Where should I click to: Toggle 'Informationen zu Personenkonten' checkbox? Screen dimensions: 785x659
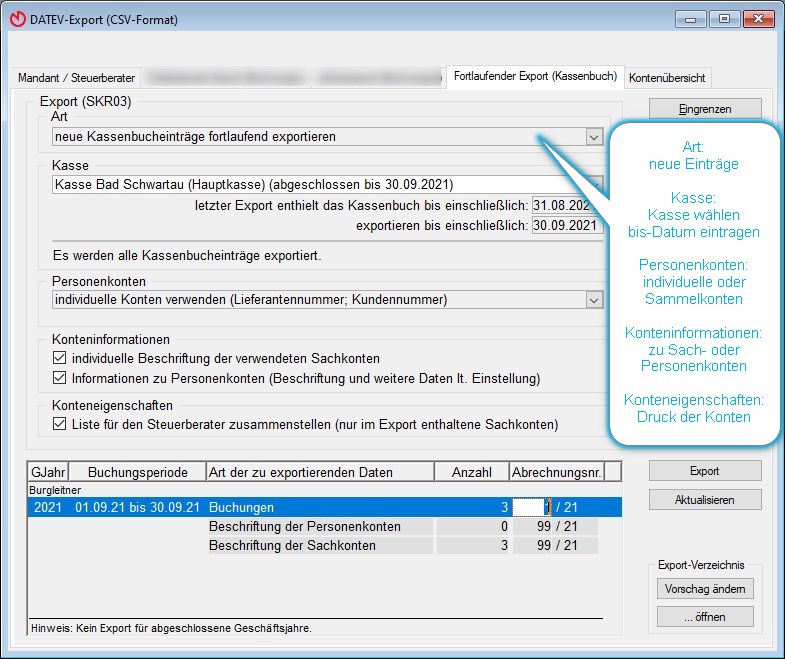pyautogui.click(x=59, y=378)
